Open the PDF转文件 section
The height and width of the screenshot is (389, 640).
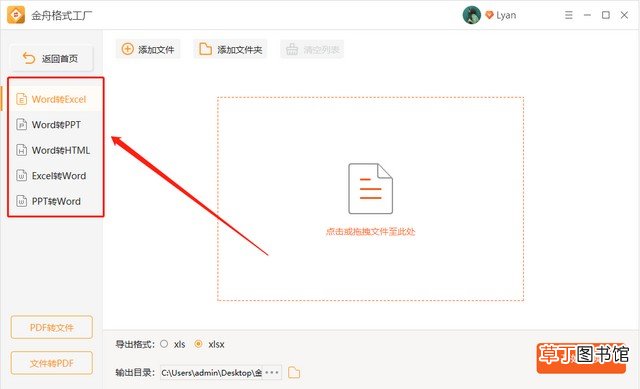51,327
